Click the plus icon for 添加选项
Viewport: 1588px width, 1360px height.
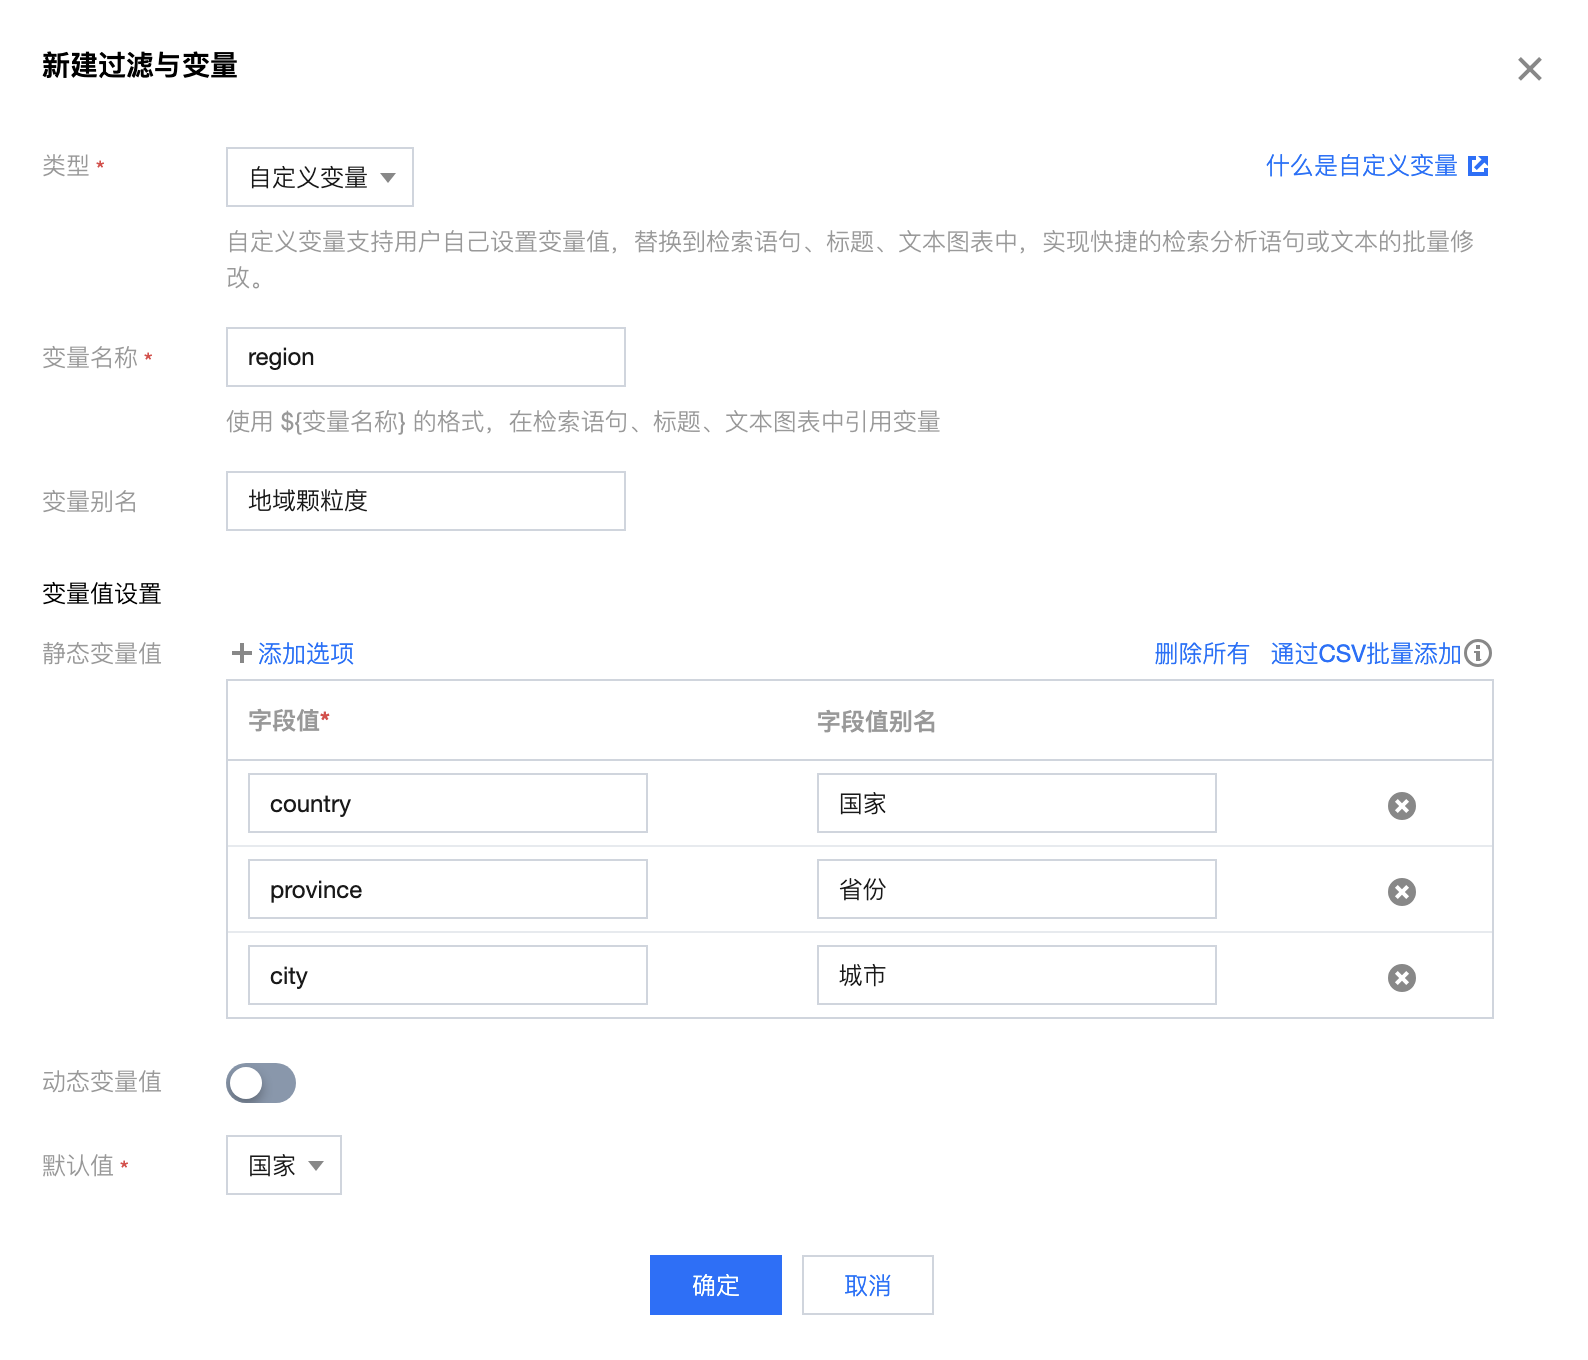241,653
